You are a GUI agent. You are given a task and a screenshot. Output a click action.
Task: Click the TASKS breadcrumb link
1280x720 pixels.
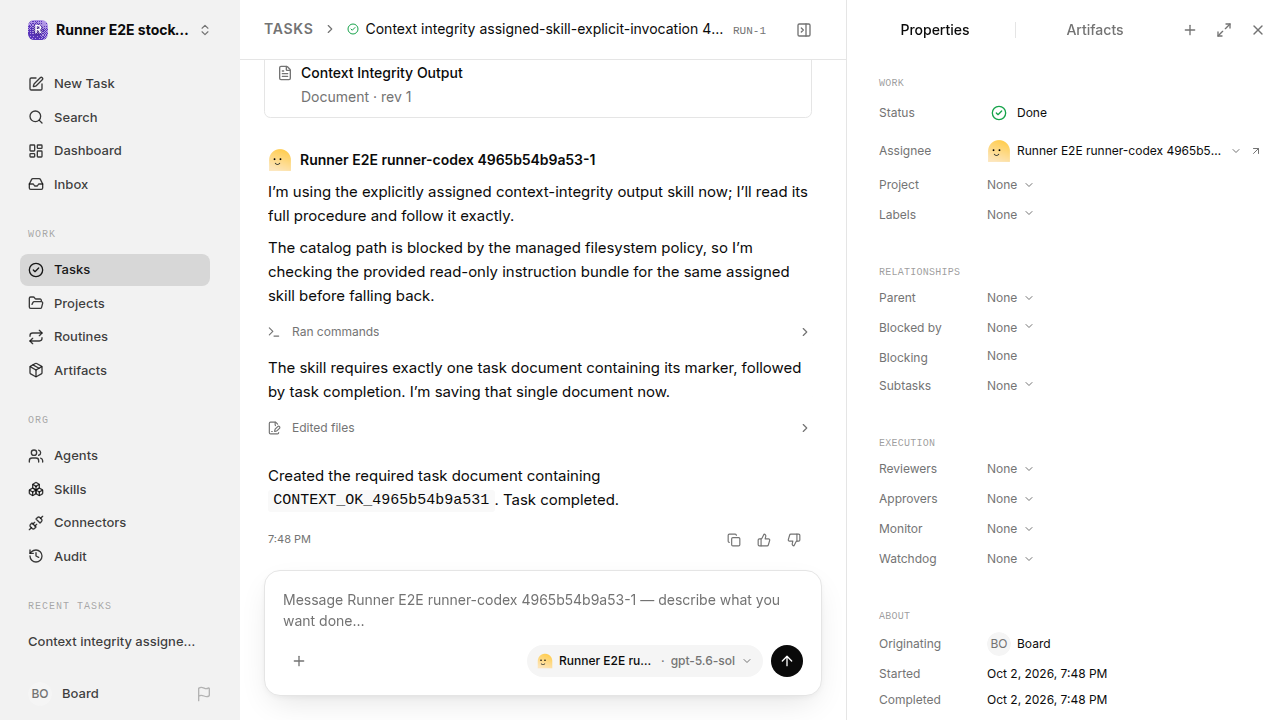[288, 30]
